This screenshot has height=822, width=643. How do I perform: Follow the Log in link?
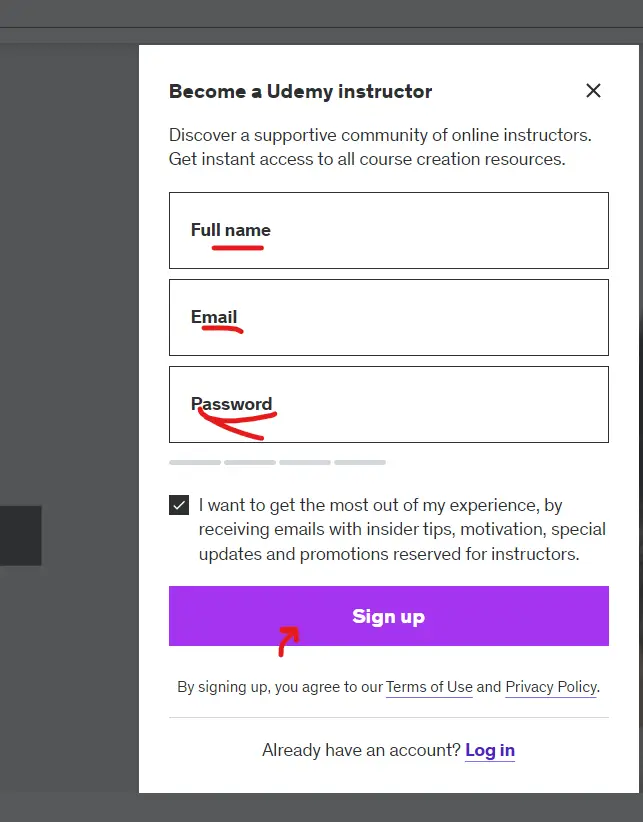tap(490, 750)
